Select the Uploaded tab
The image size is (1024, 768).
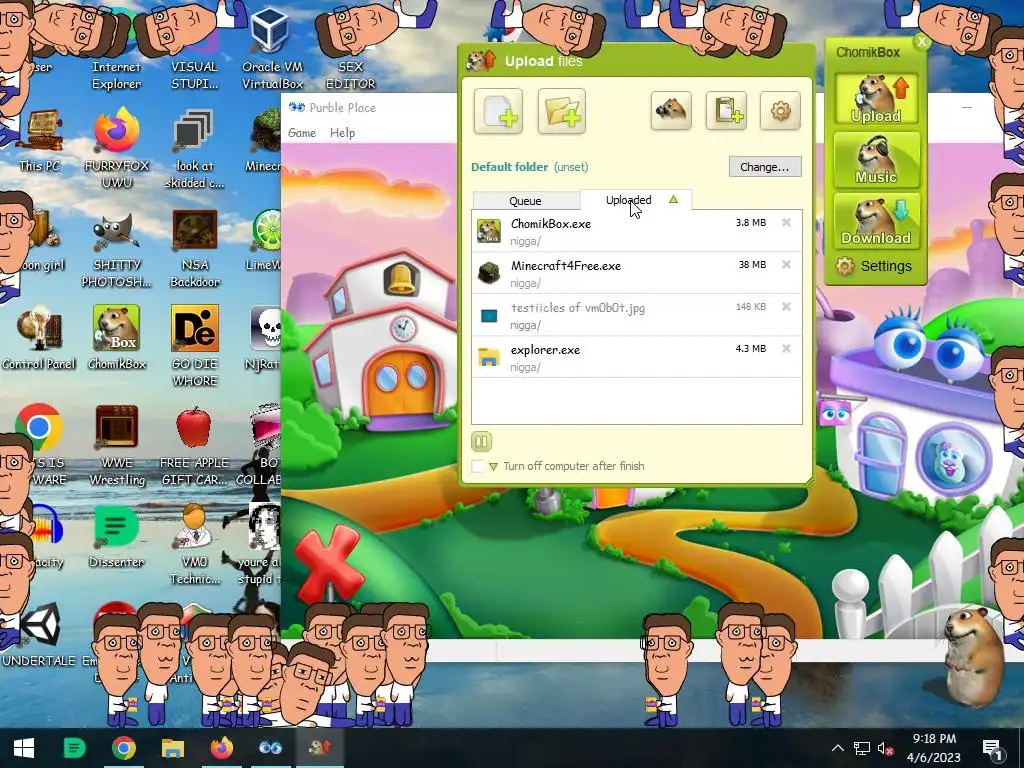point(628,200)
